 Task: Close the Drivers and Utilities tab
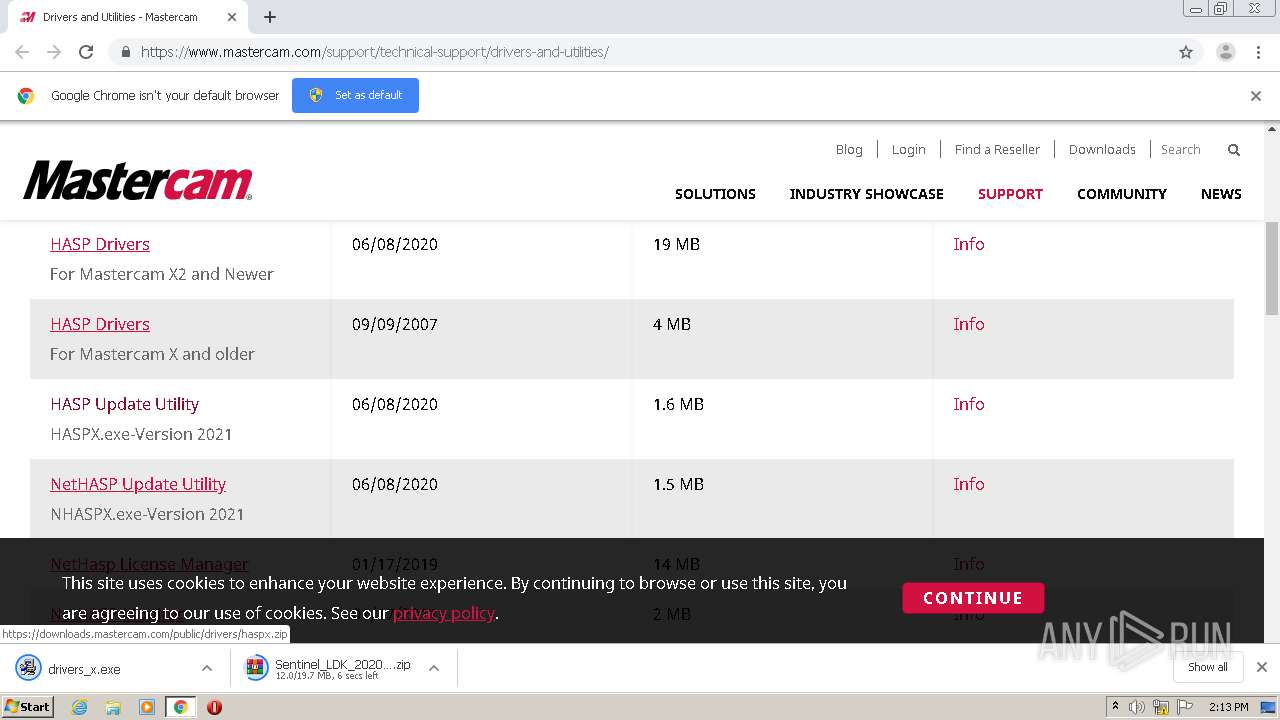[232, 17]
